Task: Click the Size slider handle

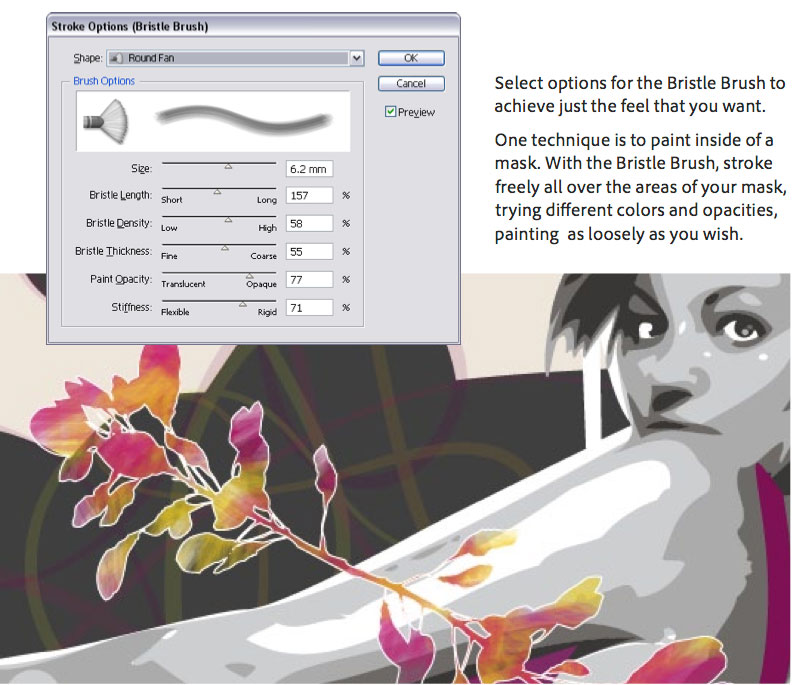Action: [228, 166]
